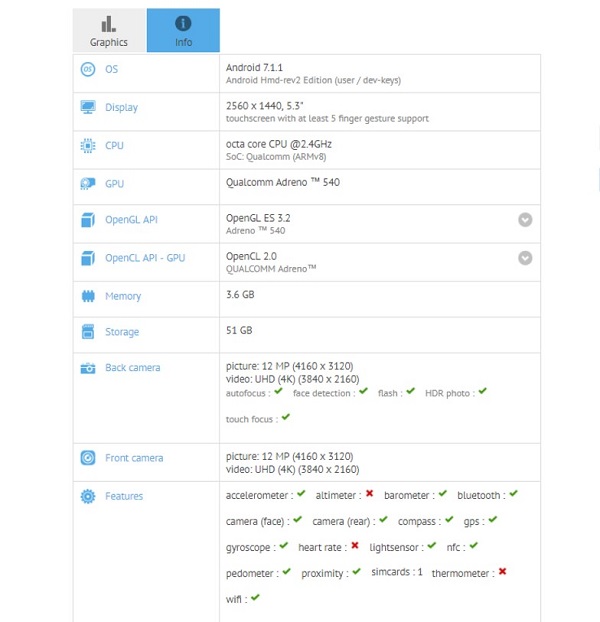This screenshot has height=622, width=600.
Task: Click the '3.6 GB' memory value
Action: 240,295
